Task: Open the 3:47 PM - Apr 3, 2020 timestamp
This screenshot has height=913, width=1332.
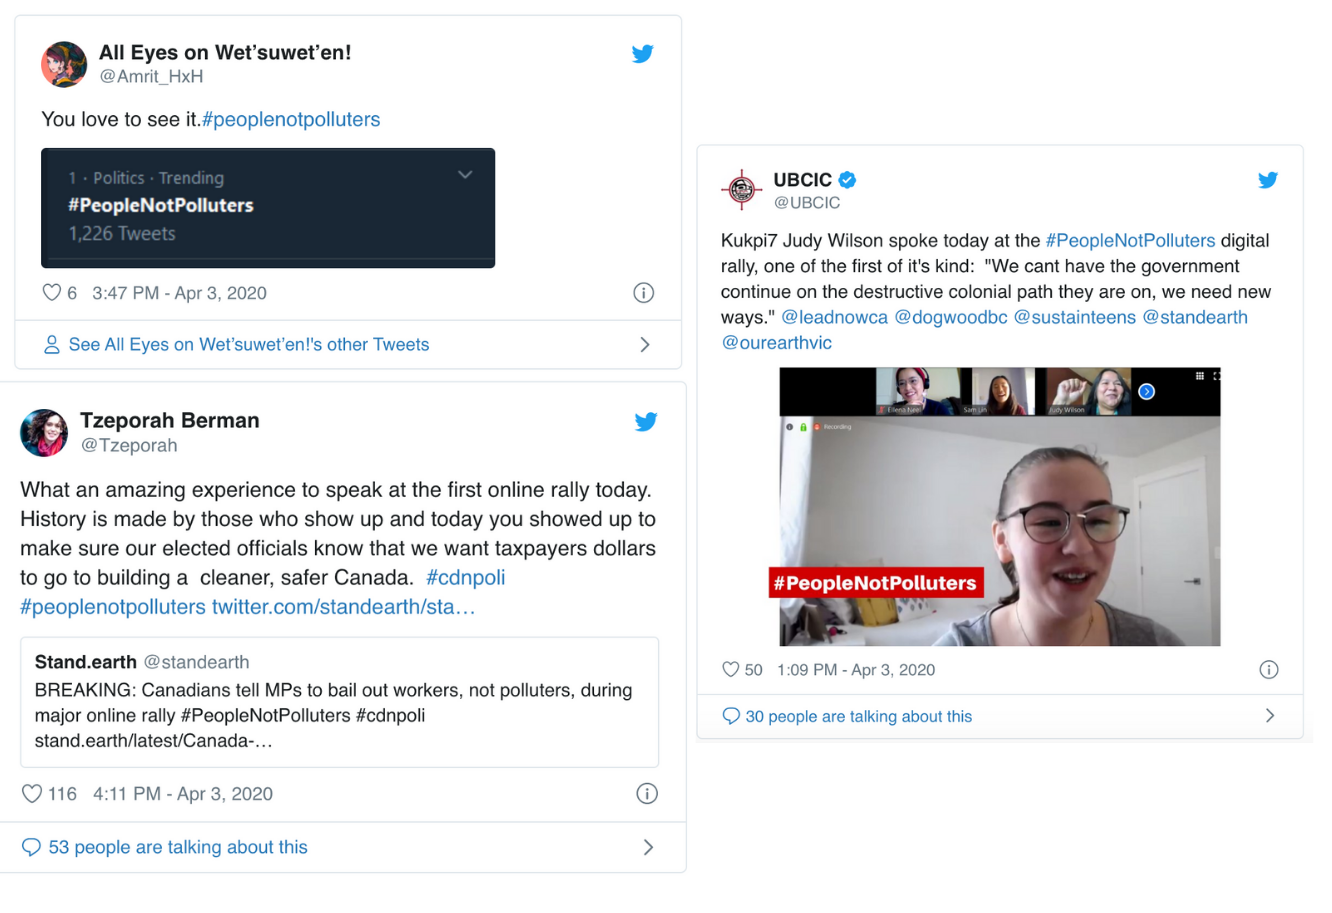Action: pos(179,293)
